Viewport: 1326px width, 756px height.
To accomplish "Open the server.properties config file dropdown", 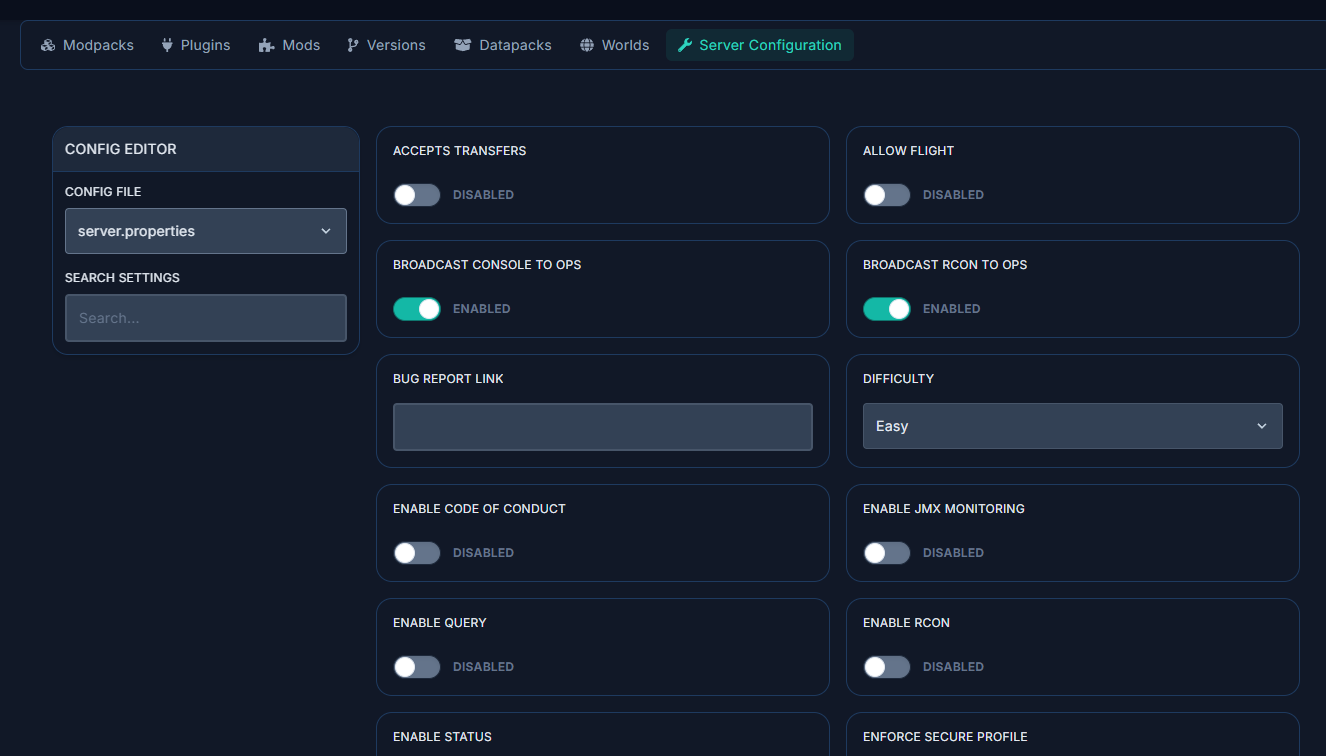I will (205, 231).
